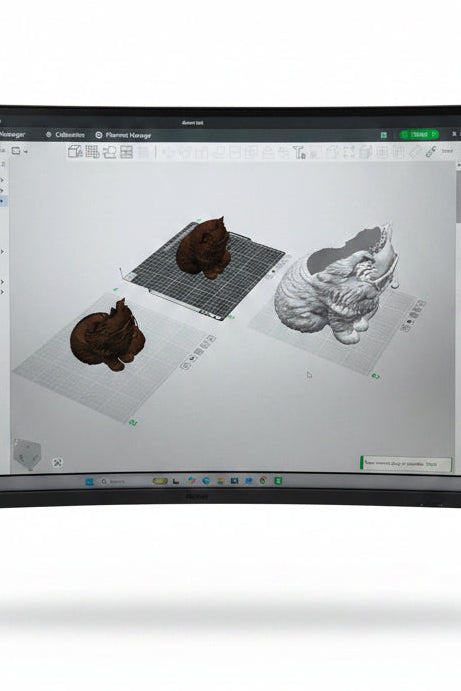
Task: Open the Filament Manager tab
Action: click(x=123, y=135)
